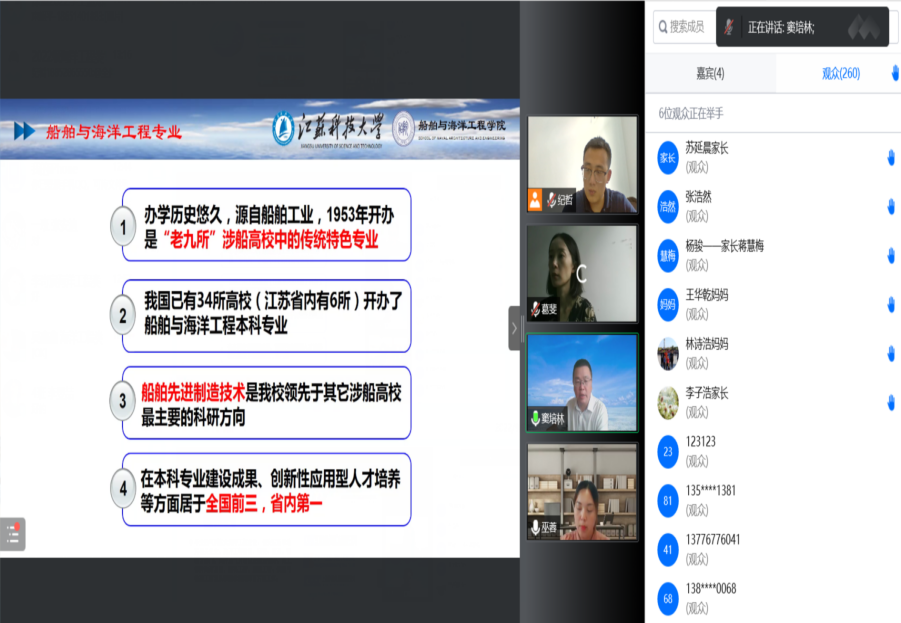Click the 搜索成员 search field

[686, 27]
